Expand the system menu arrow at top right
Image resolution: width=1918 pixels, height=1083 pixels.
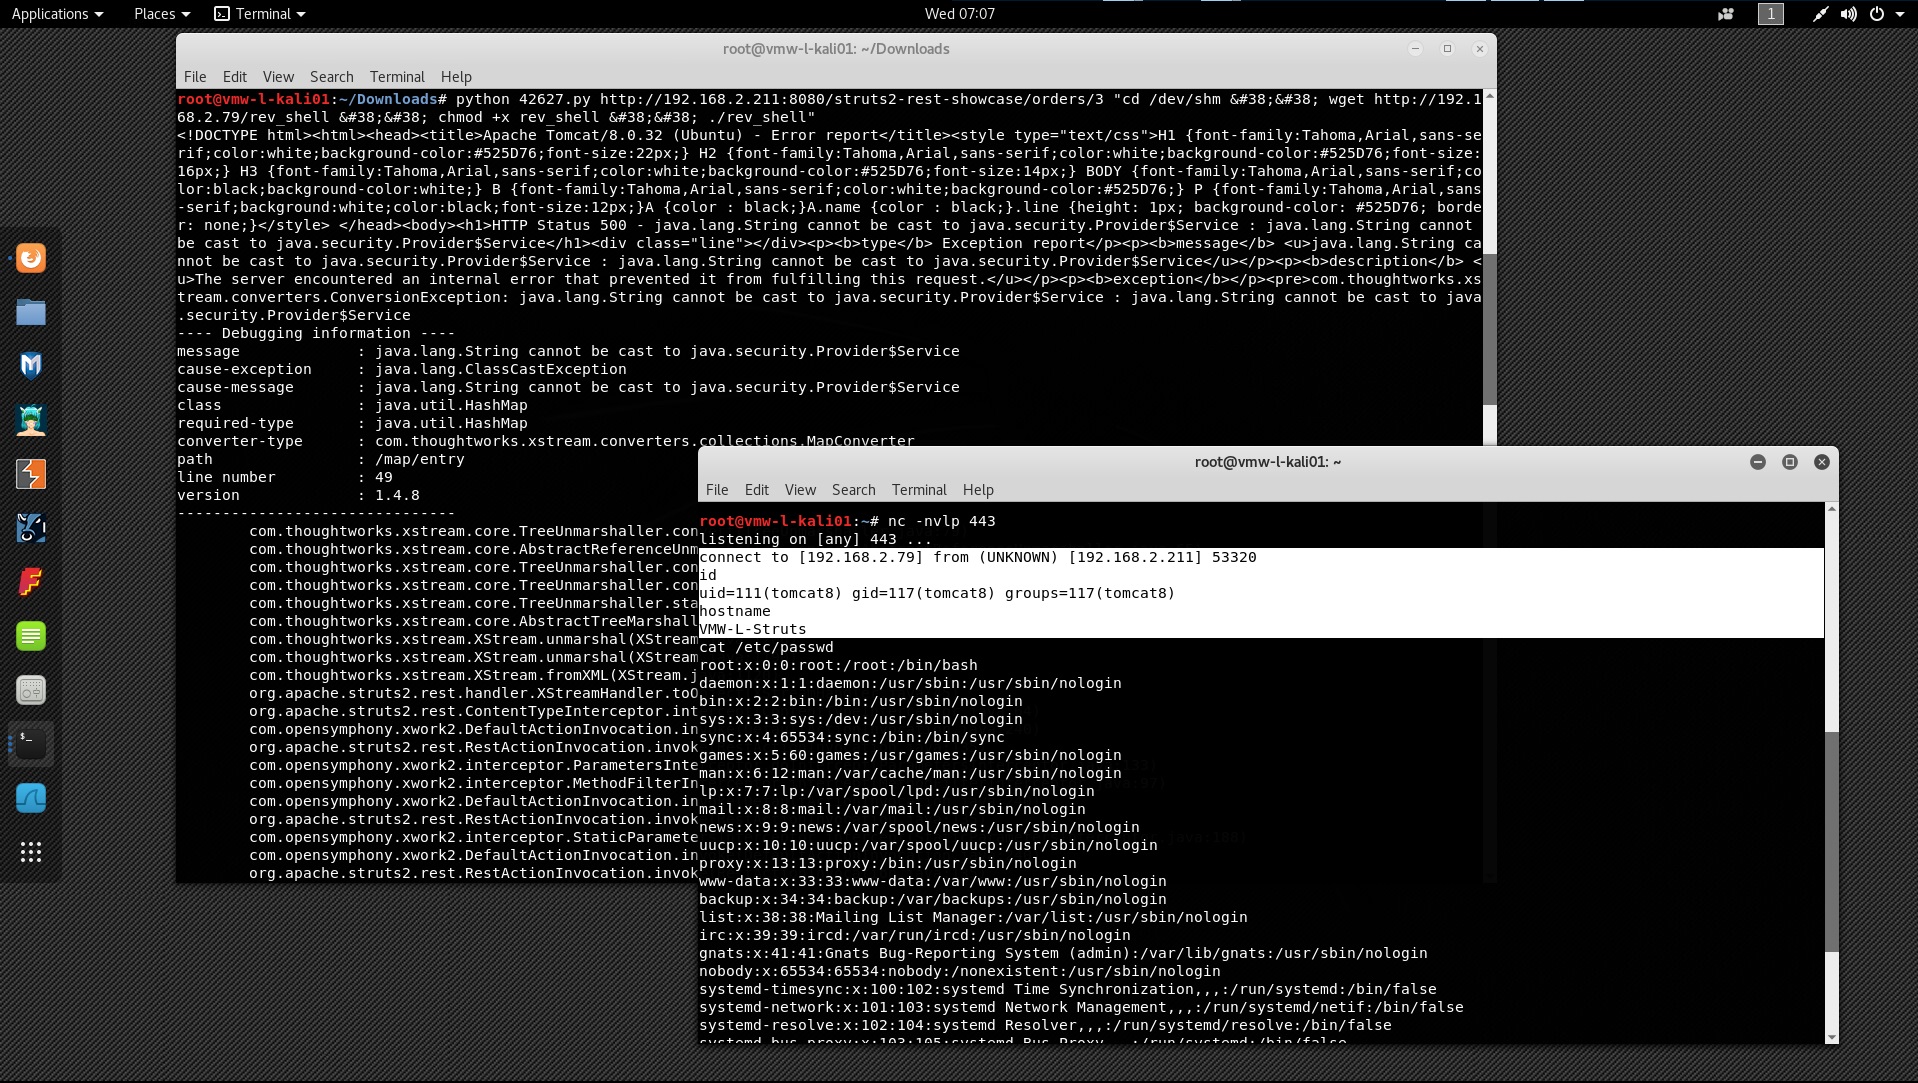point(1900,14)
